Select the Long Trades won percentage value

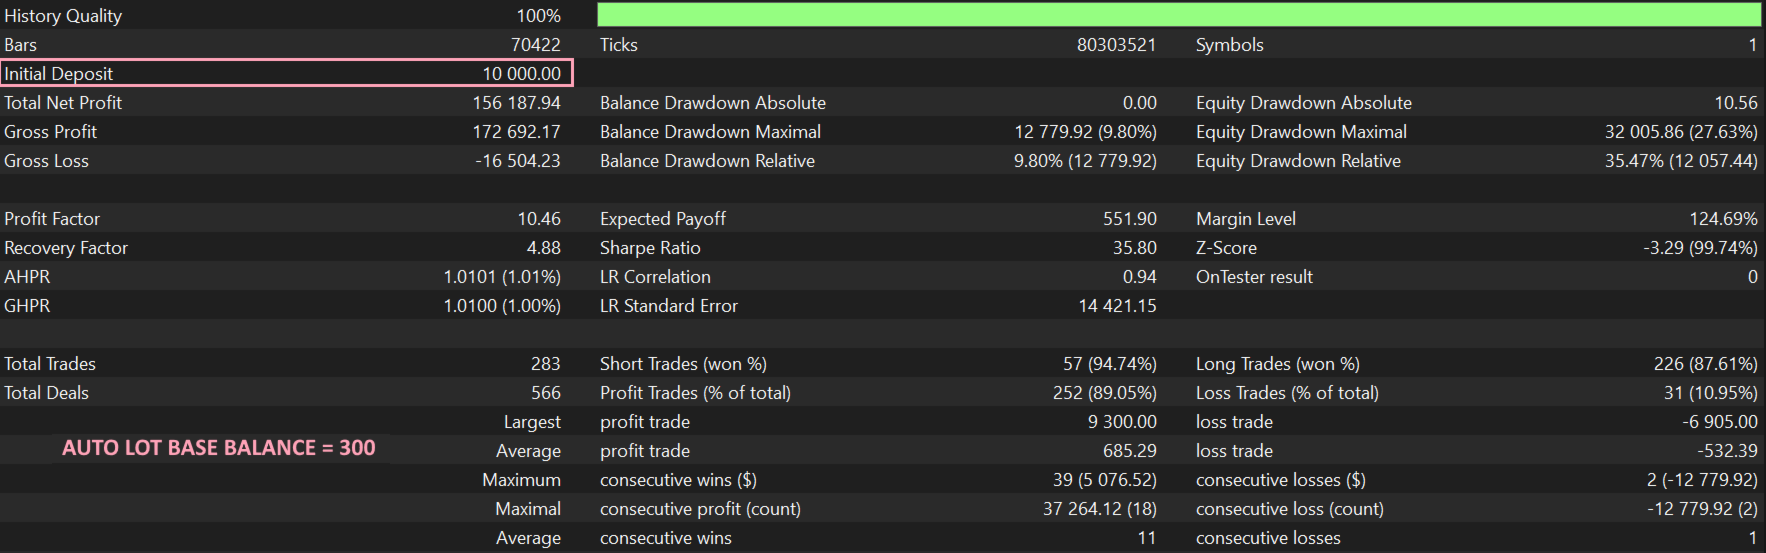click(1706, 364)
